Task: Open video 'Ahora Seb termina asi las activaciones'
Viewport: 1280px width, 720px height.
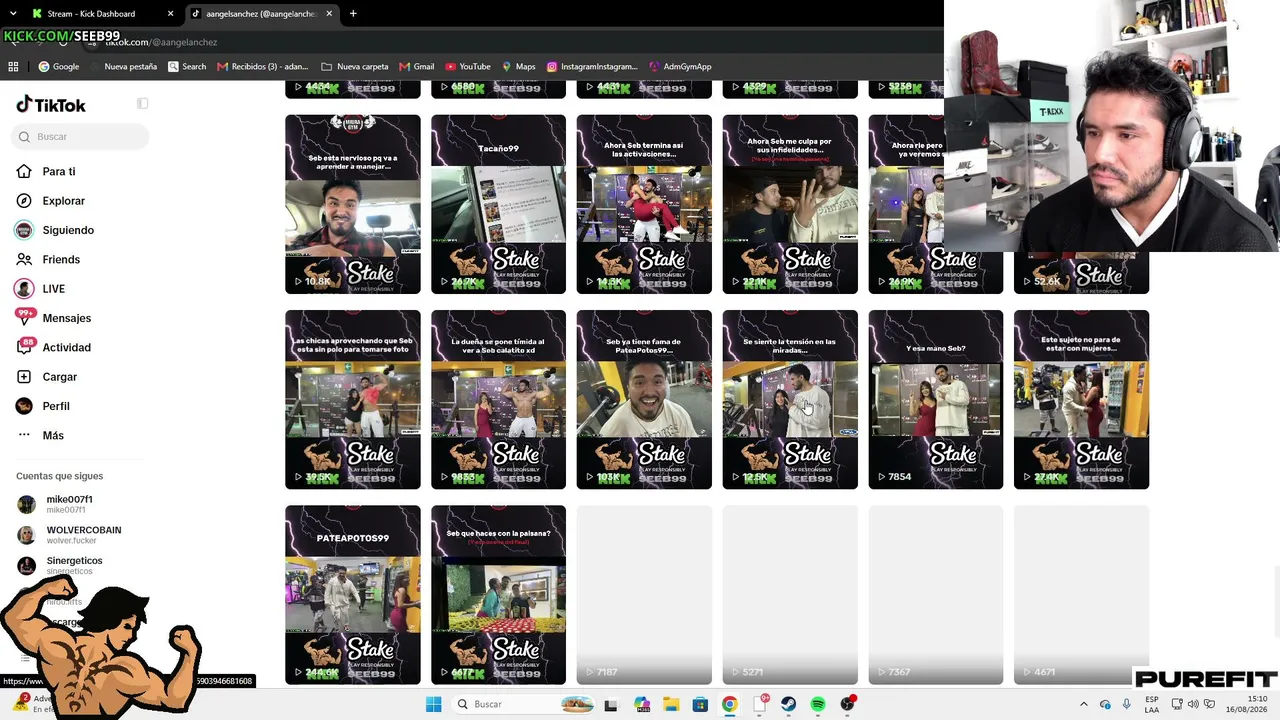Action: (644, 204)
